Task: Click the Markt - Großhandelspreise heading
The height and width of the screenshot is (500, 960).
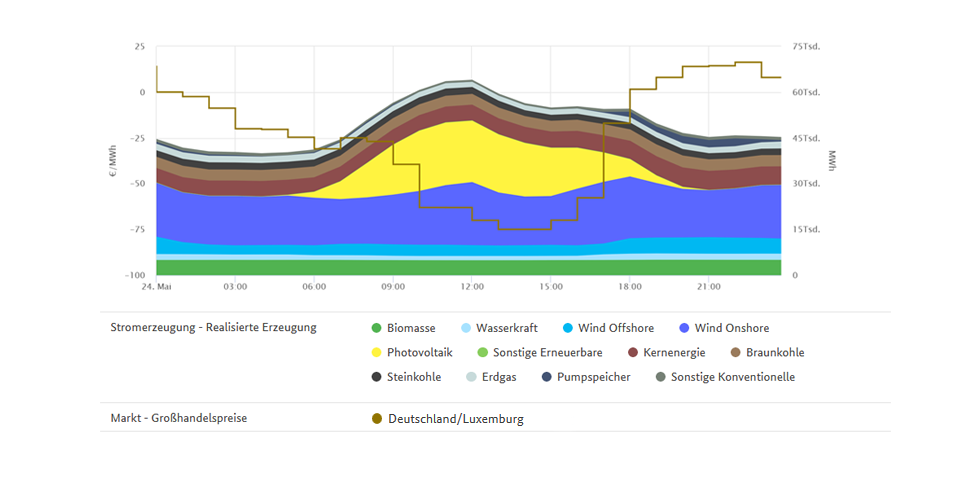Action: 179,418
